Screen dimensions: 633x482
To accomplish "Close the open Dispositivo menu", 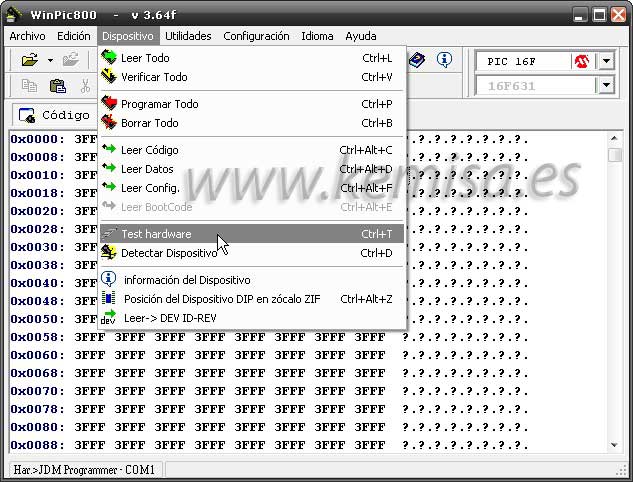I will (128, 36).
